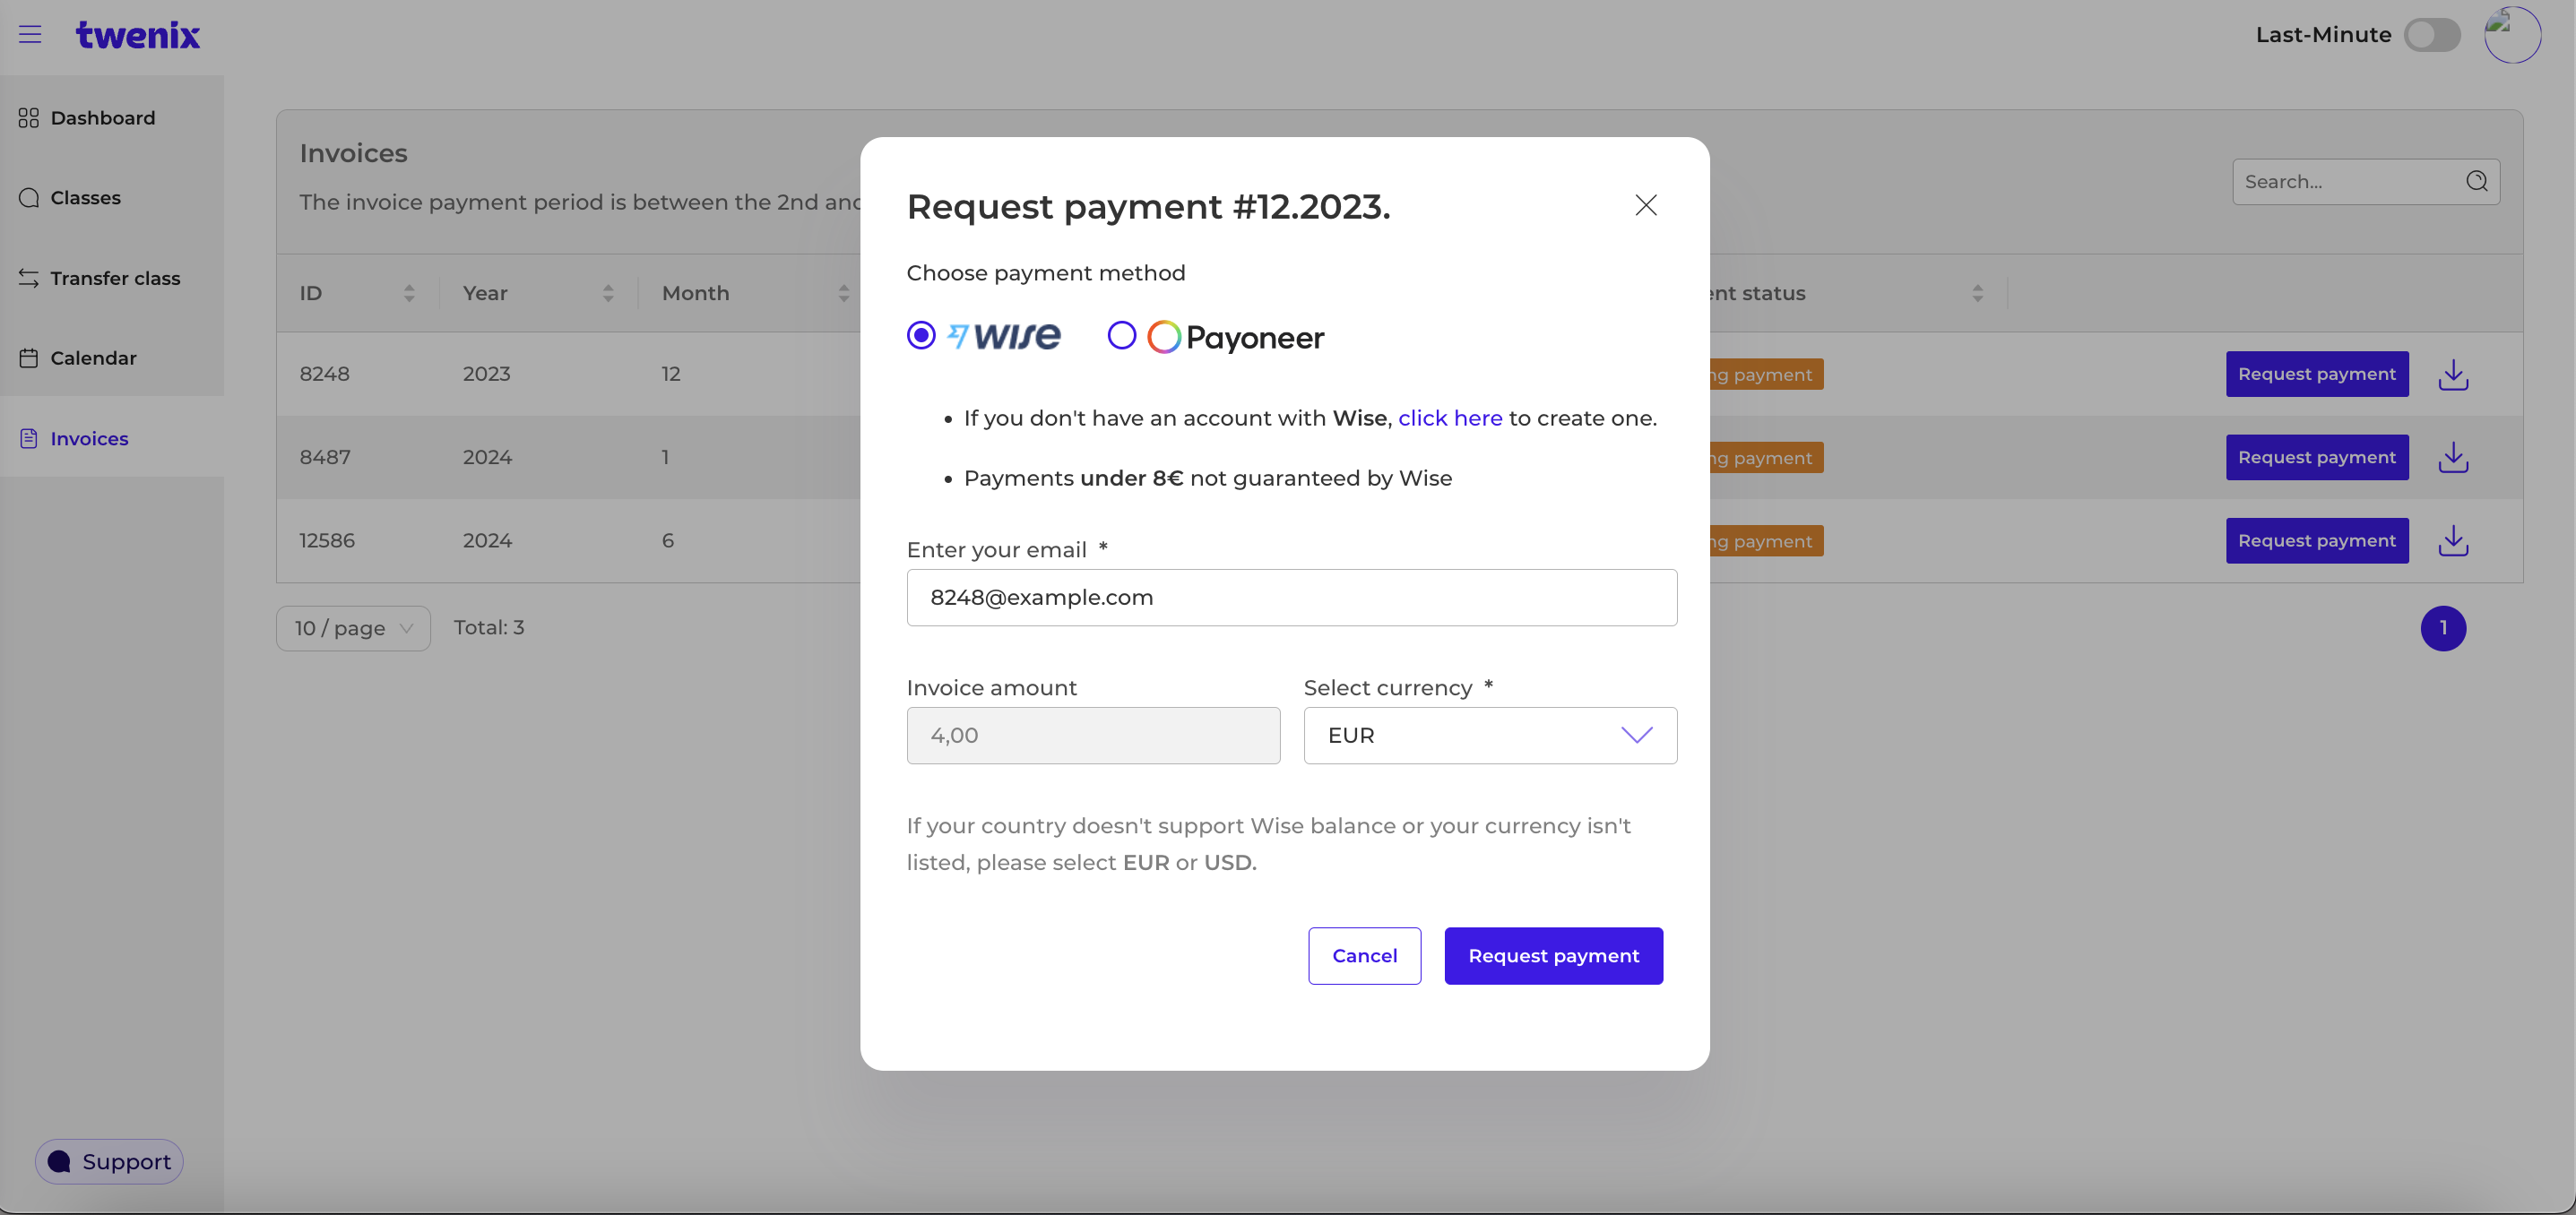Select the Dashboard grid icon
This screenshot has height=1215, width=2576.
pos(28,117)
